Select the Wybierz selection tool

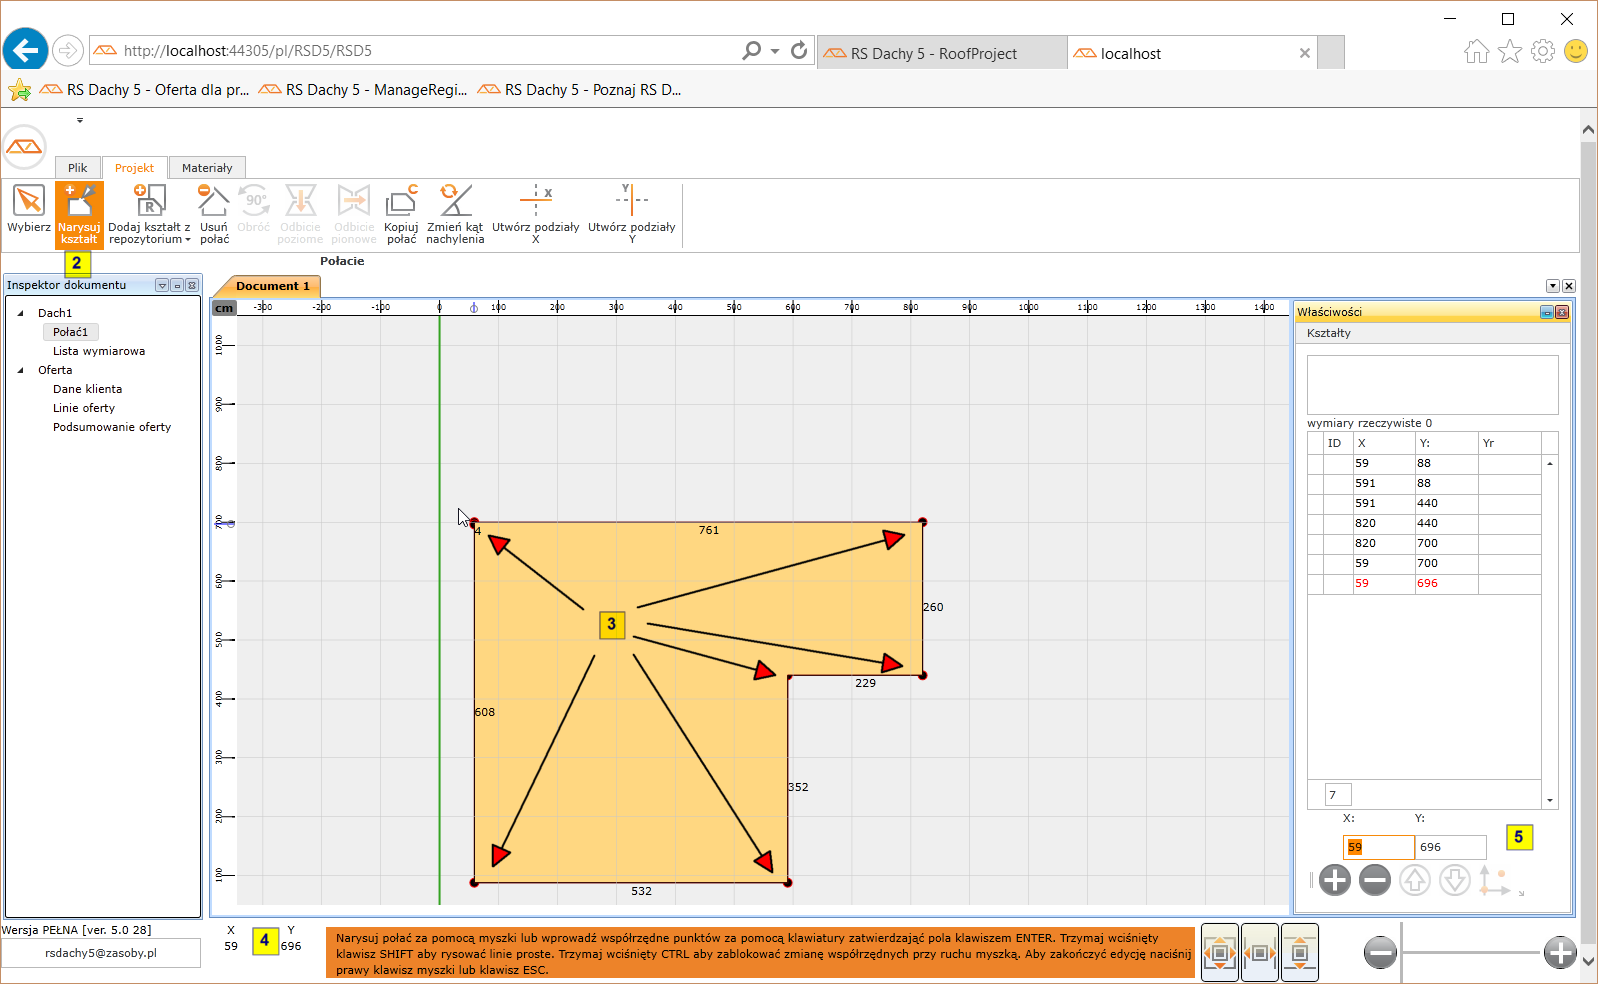29,210
